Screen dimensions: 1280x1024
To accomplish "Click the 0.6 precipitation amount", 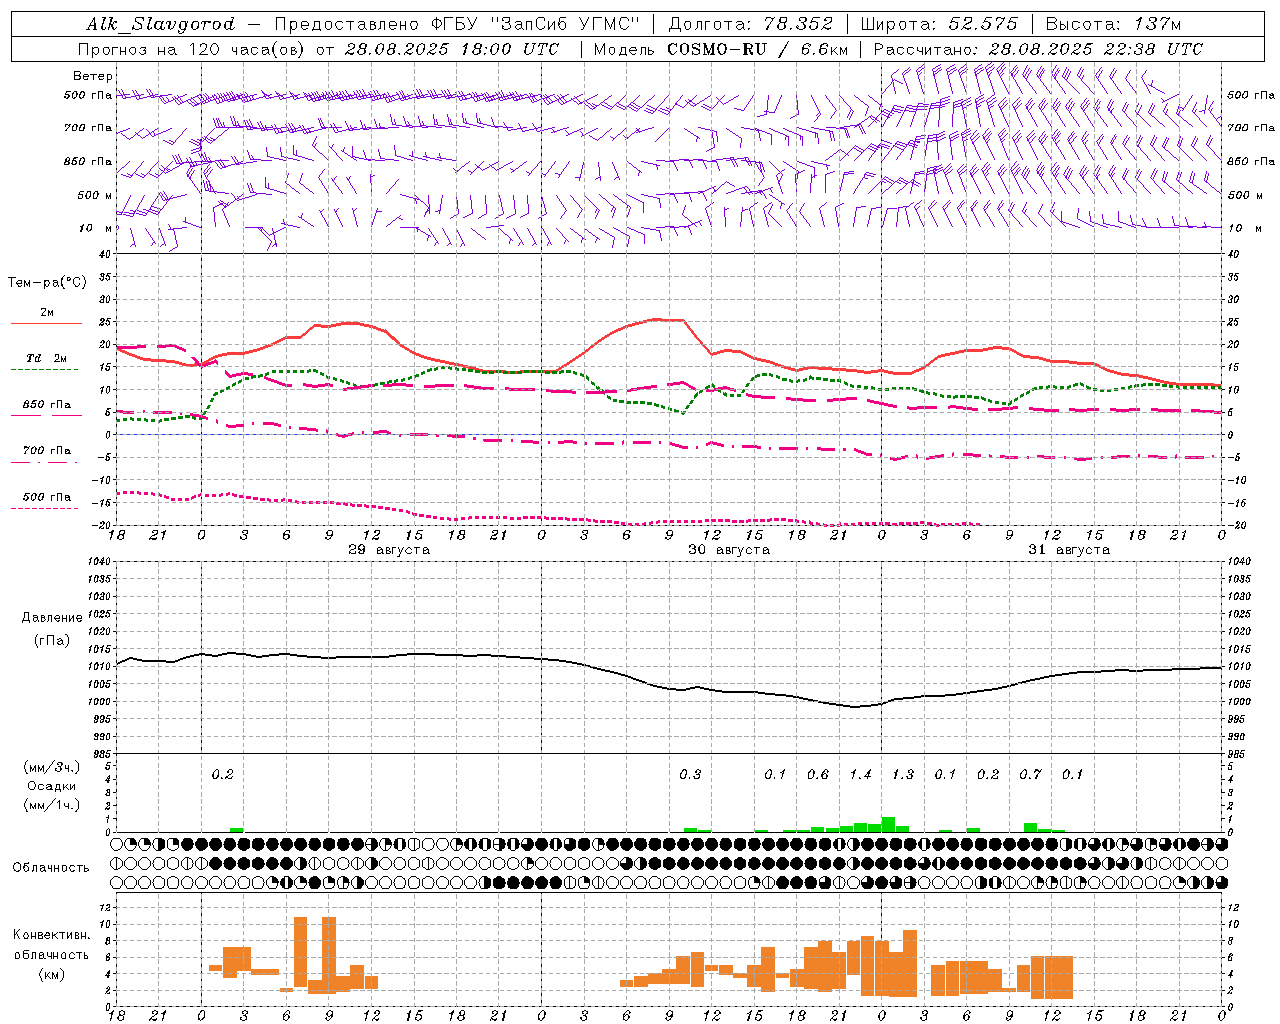I will coord(818,775).
